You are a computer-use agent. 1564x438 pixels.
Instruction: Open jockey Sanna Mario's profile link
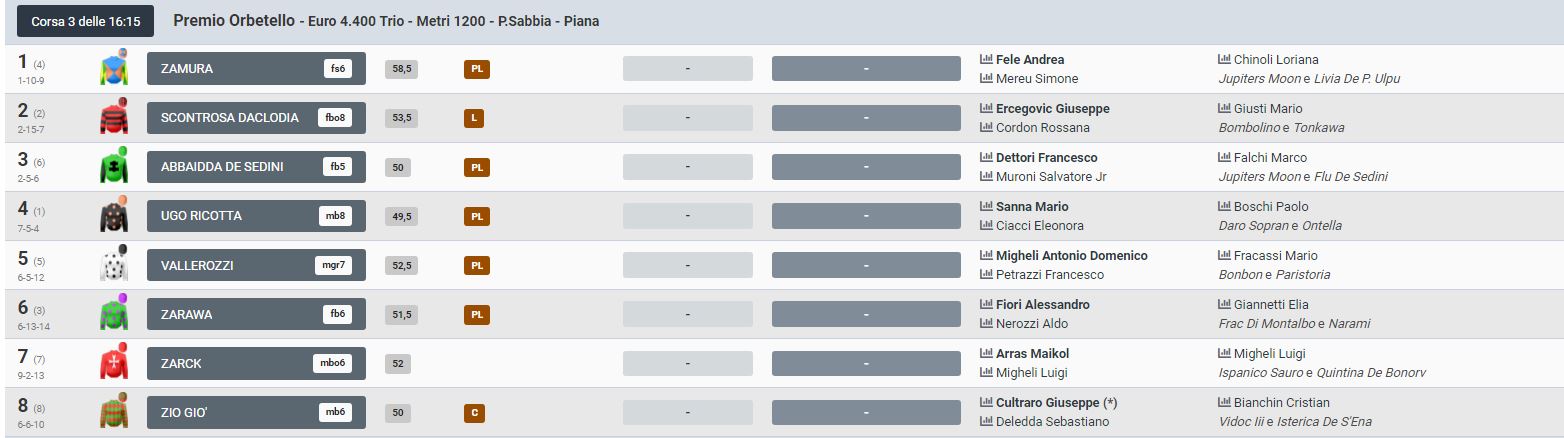tap(1032, 207)
